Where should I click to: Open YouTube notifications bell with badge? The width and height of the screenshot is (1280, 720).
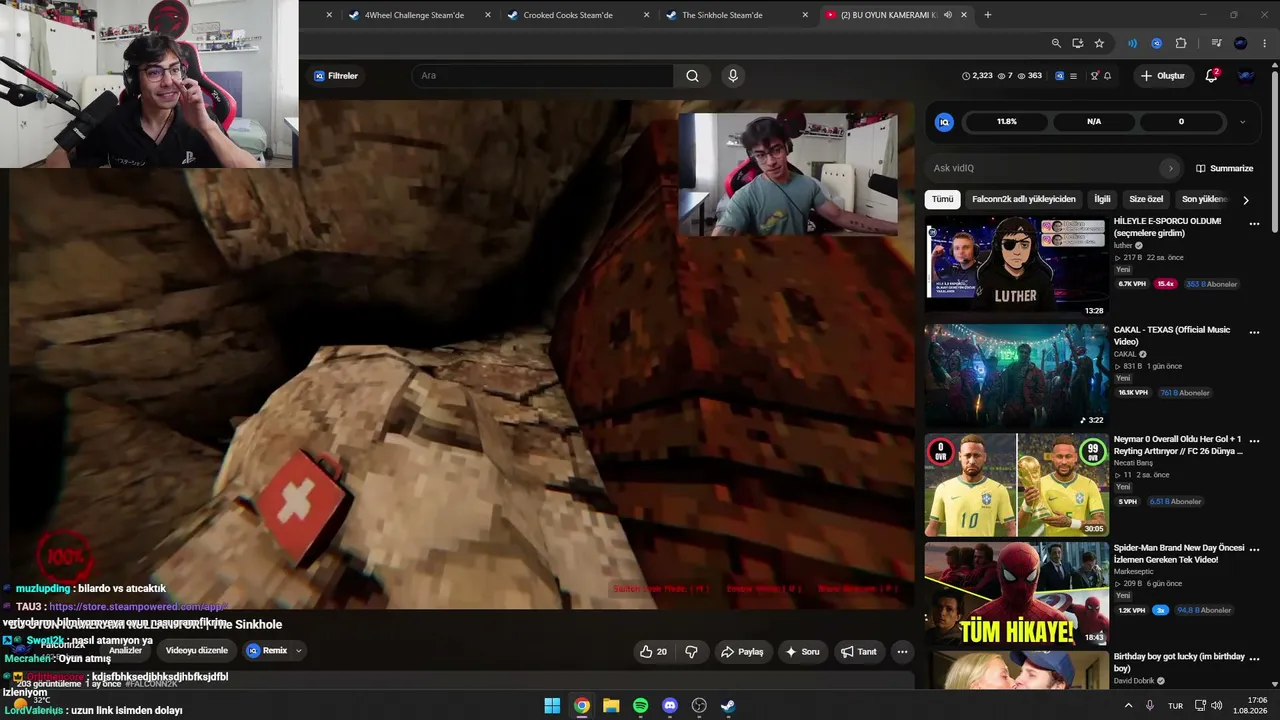point(1211,76)
